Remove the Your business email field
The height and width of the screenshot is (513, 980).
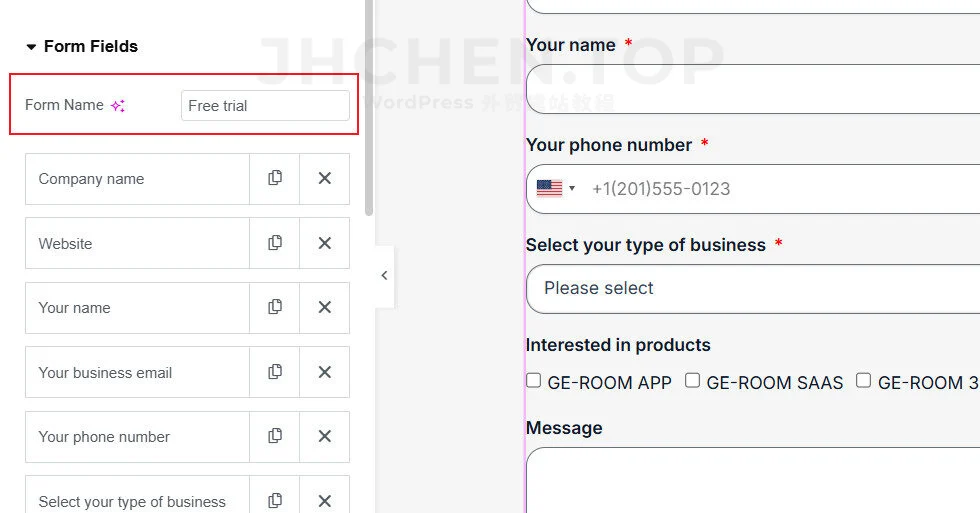(x=324, y=372)
